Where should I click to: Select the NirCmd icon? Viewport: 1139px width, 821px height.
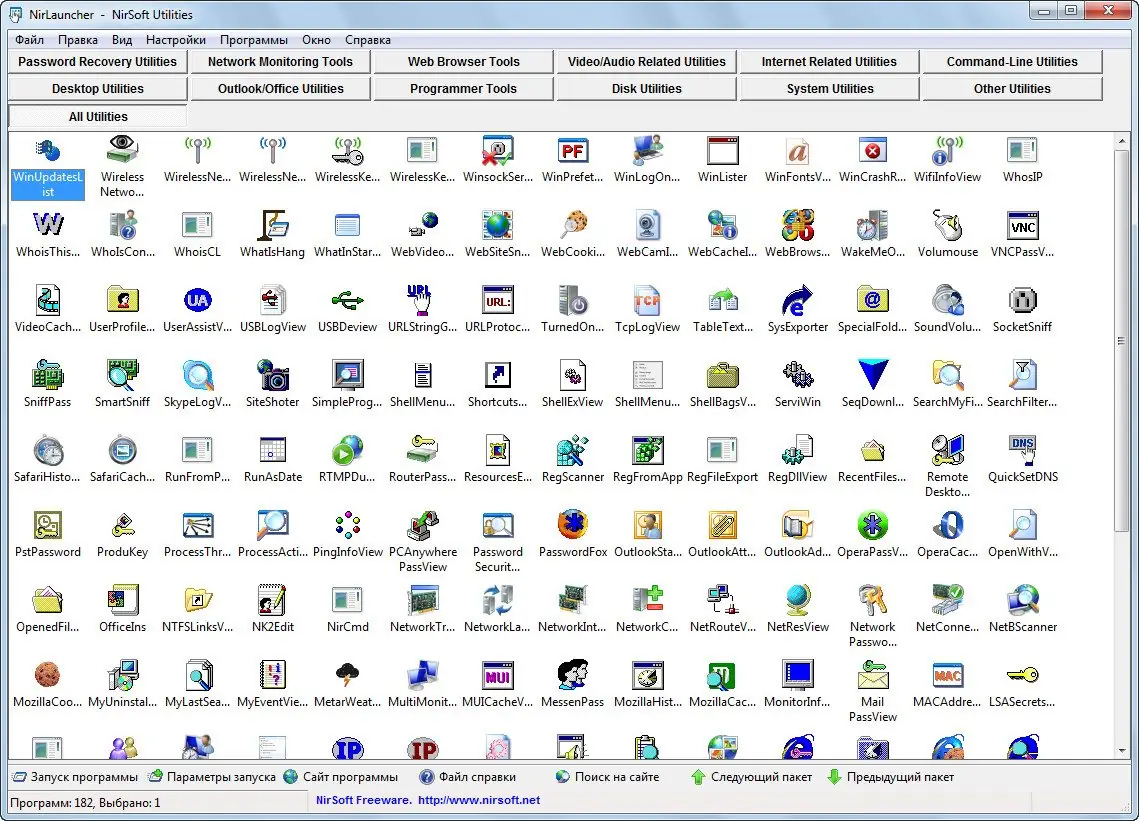(x=347, y=600)
